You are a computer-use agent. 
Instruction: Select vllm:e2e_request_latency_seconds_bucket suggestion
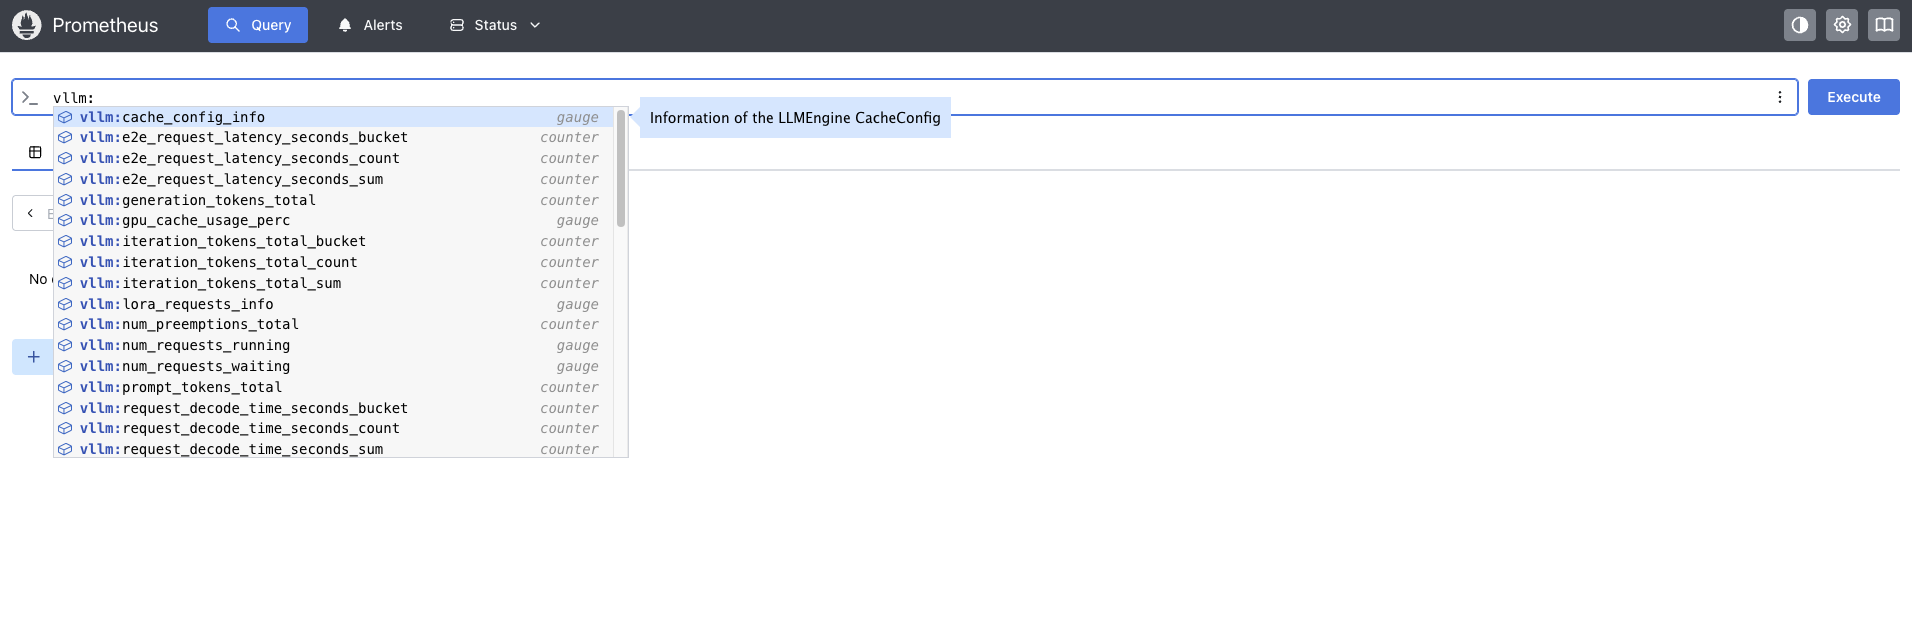(x=334, y=137)
